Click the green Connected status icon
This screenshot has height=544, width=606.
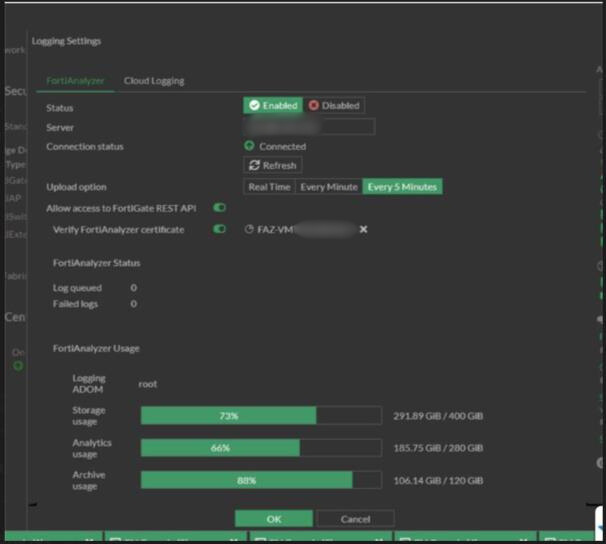[x=249, y=146]
